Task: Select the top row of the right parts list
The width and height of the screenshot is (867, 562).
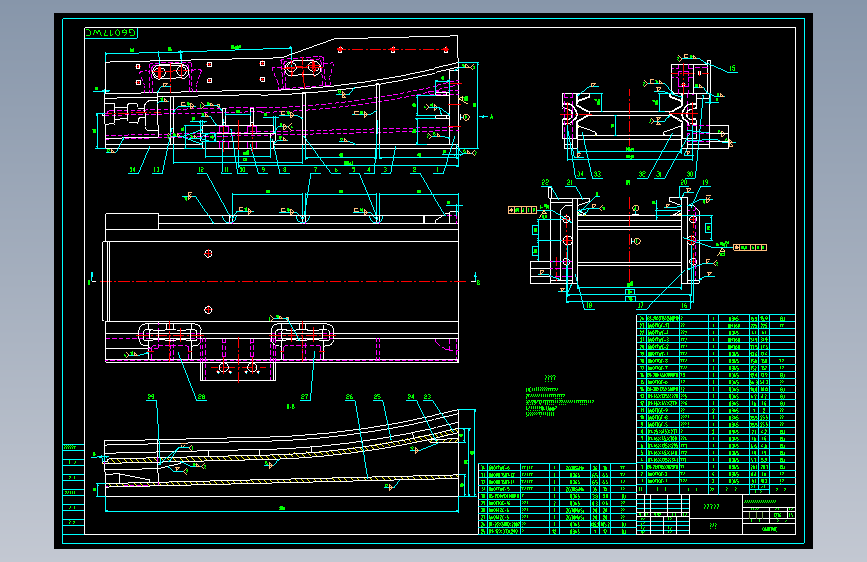Action: pyautogui.click(x=716, y=318)
